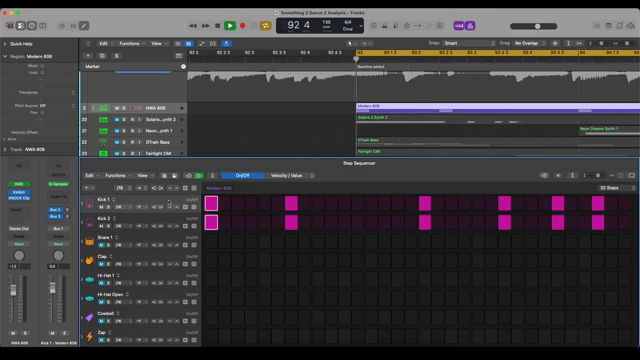Toggle the purple Metronome button
The height and width of the screenshot is (360, 640).
pos(470,26)
